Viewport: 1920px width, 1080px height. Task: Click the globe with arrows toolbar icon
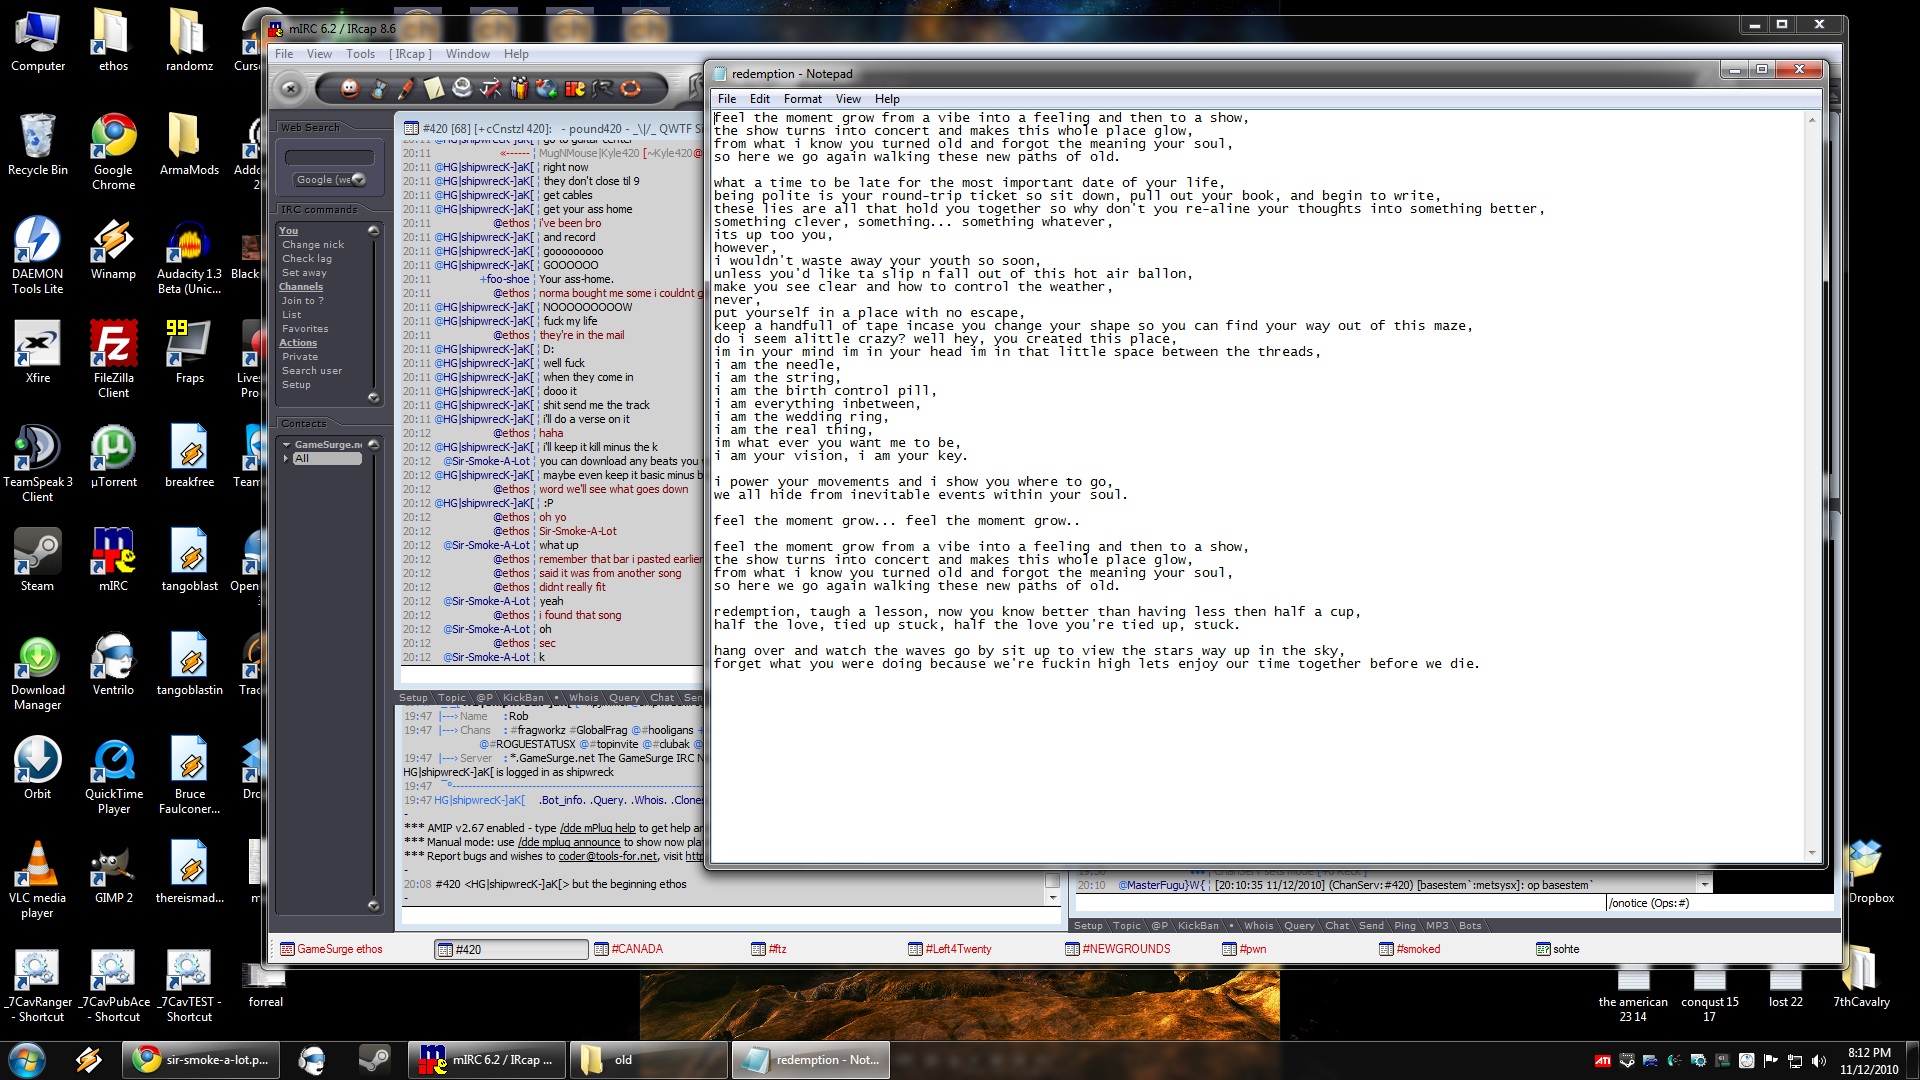coord(546,89)
